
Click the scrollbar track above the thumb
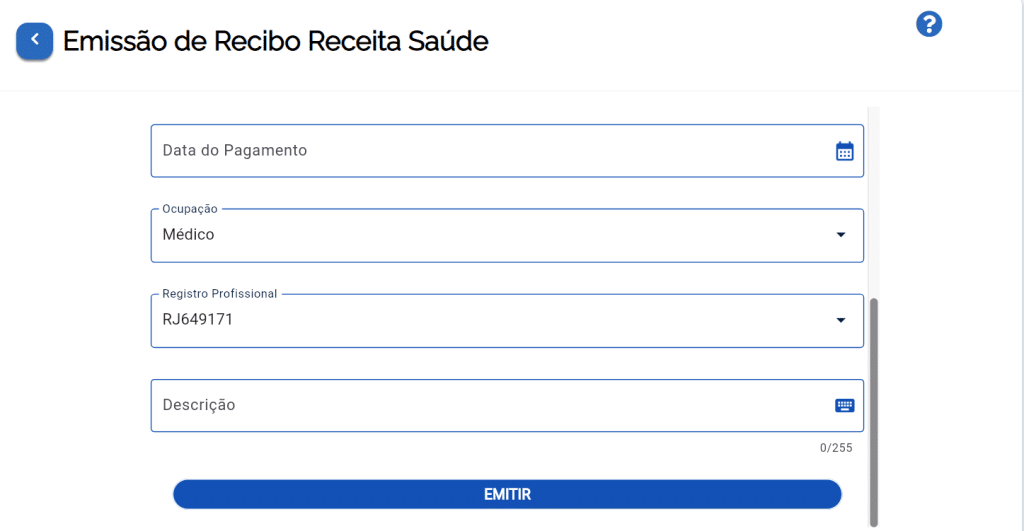(873, 200)
